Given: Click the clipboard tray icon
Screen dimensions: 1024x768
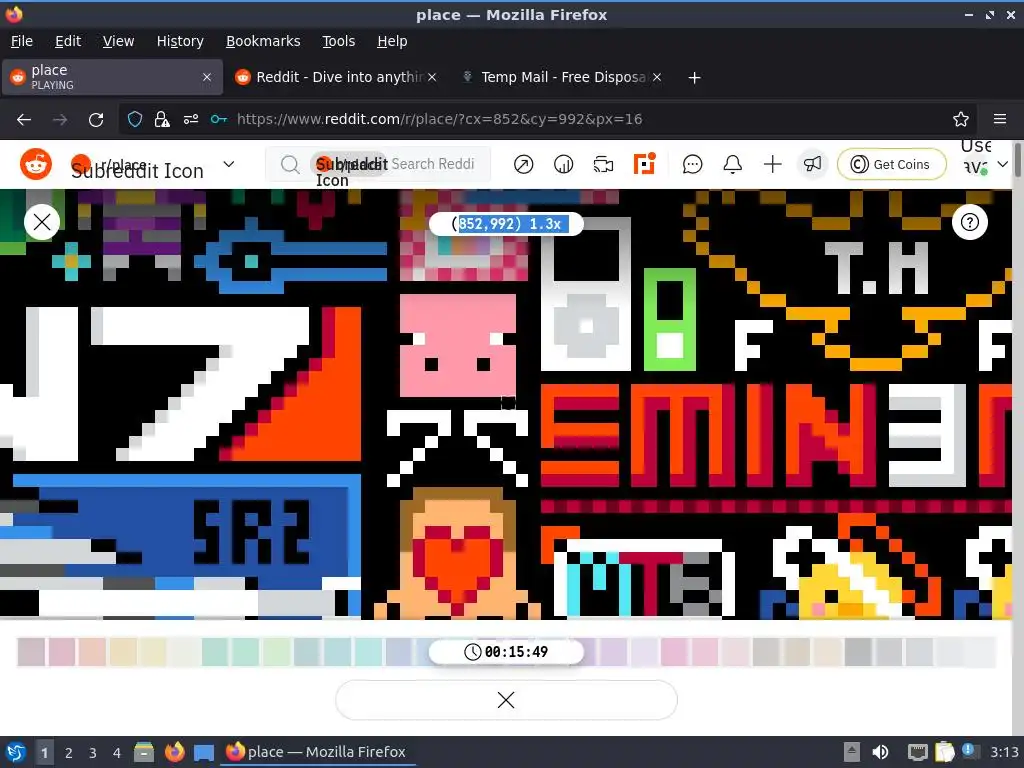Looking at the screenshot, I should [944, 752].
